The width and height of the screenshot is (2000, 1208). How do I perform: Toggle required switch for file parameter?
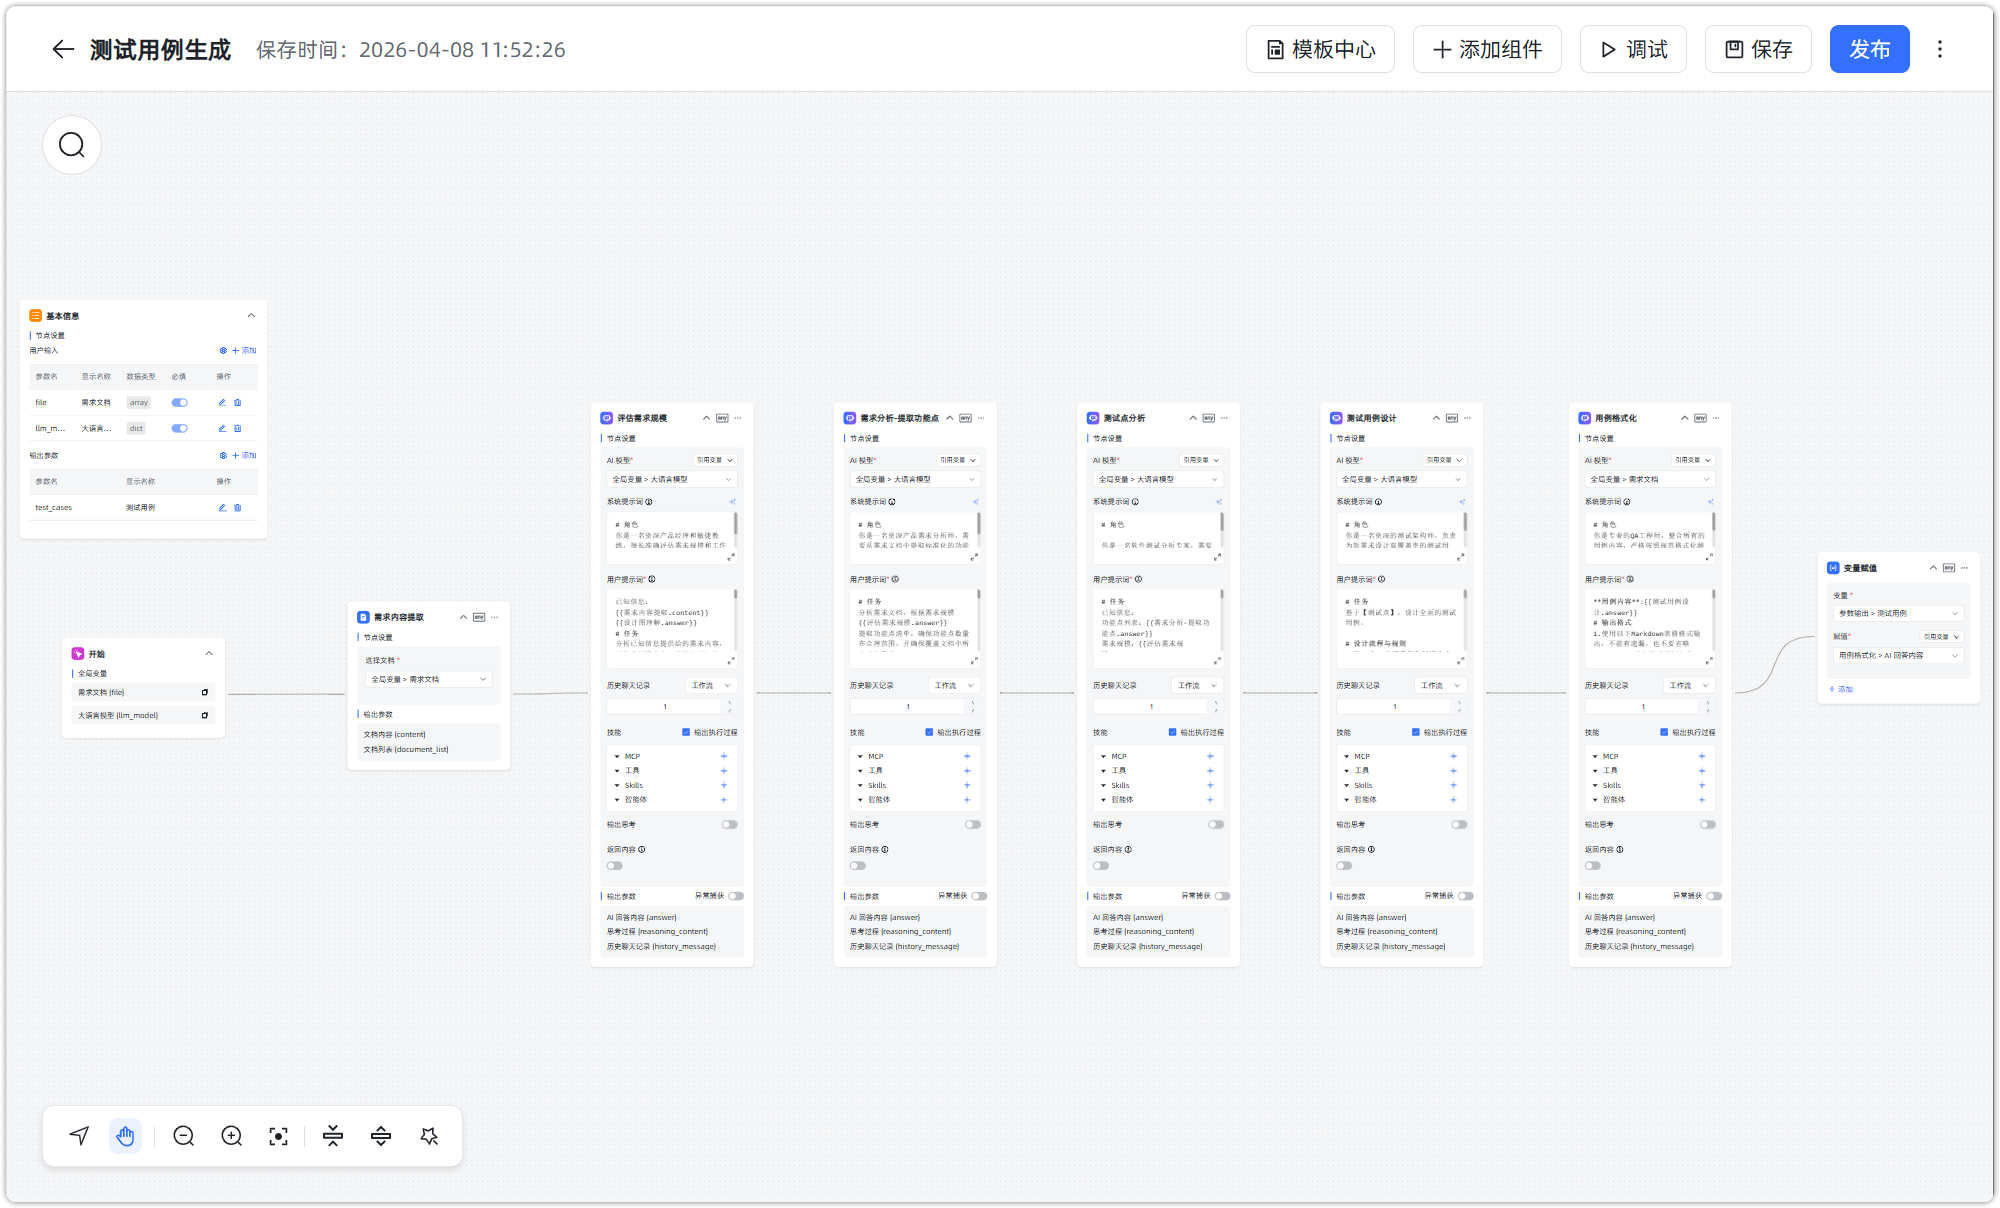coord(180,403)
